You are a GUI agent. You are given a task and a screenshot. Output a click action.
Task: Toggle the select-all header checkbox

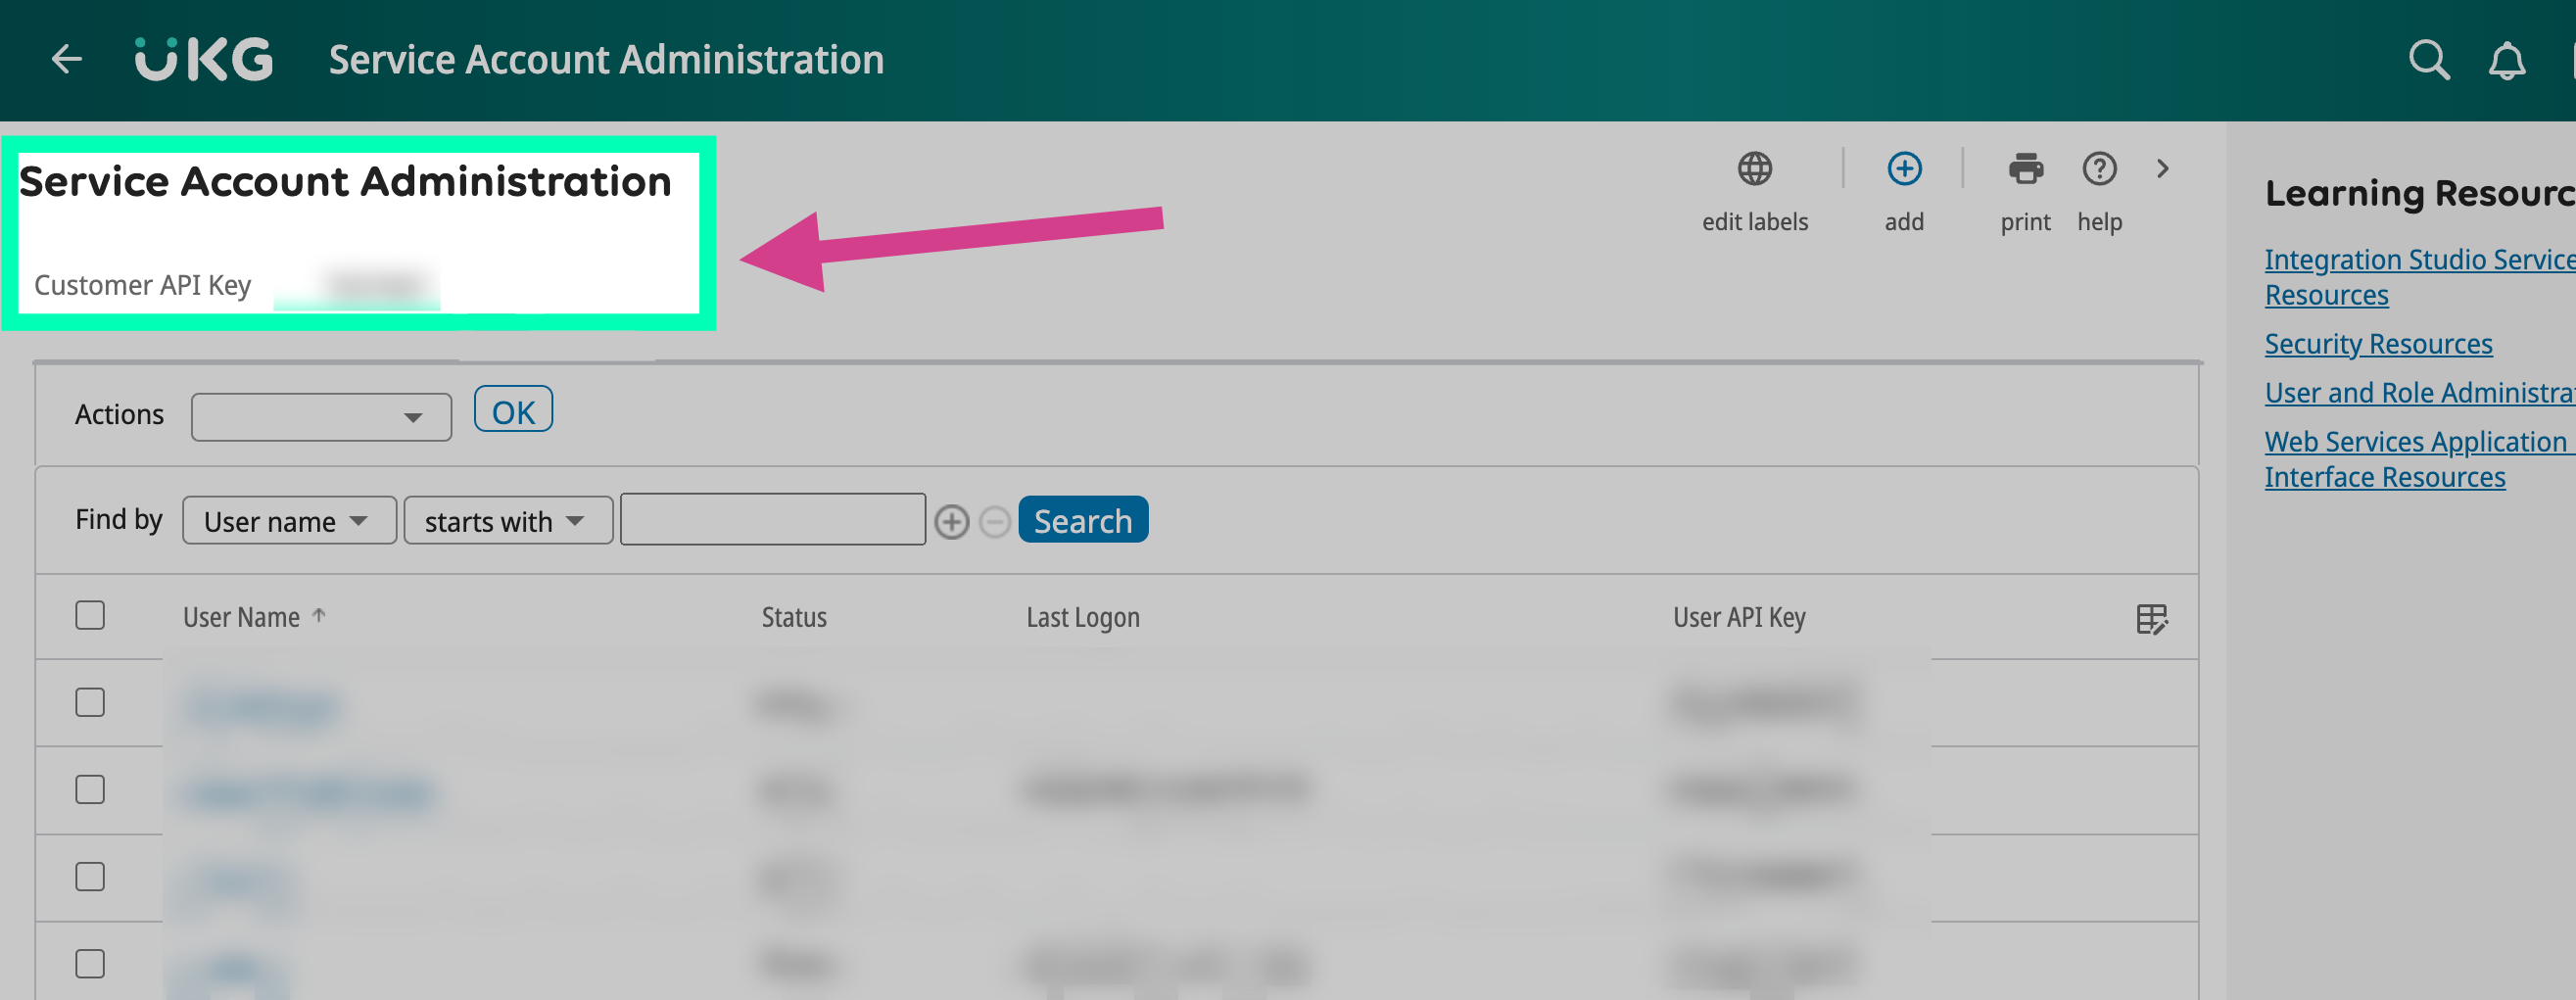[x=90, y=615]
